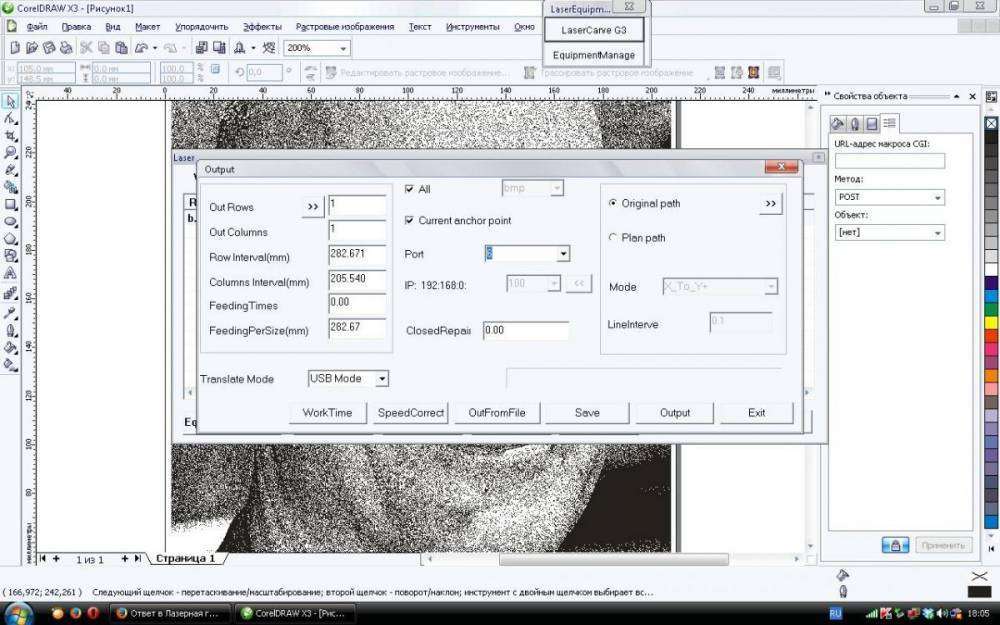Open the Port dropdown
The height and width of the screenshot is (625, 1000).
563,254
